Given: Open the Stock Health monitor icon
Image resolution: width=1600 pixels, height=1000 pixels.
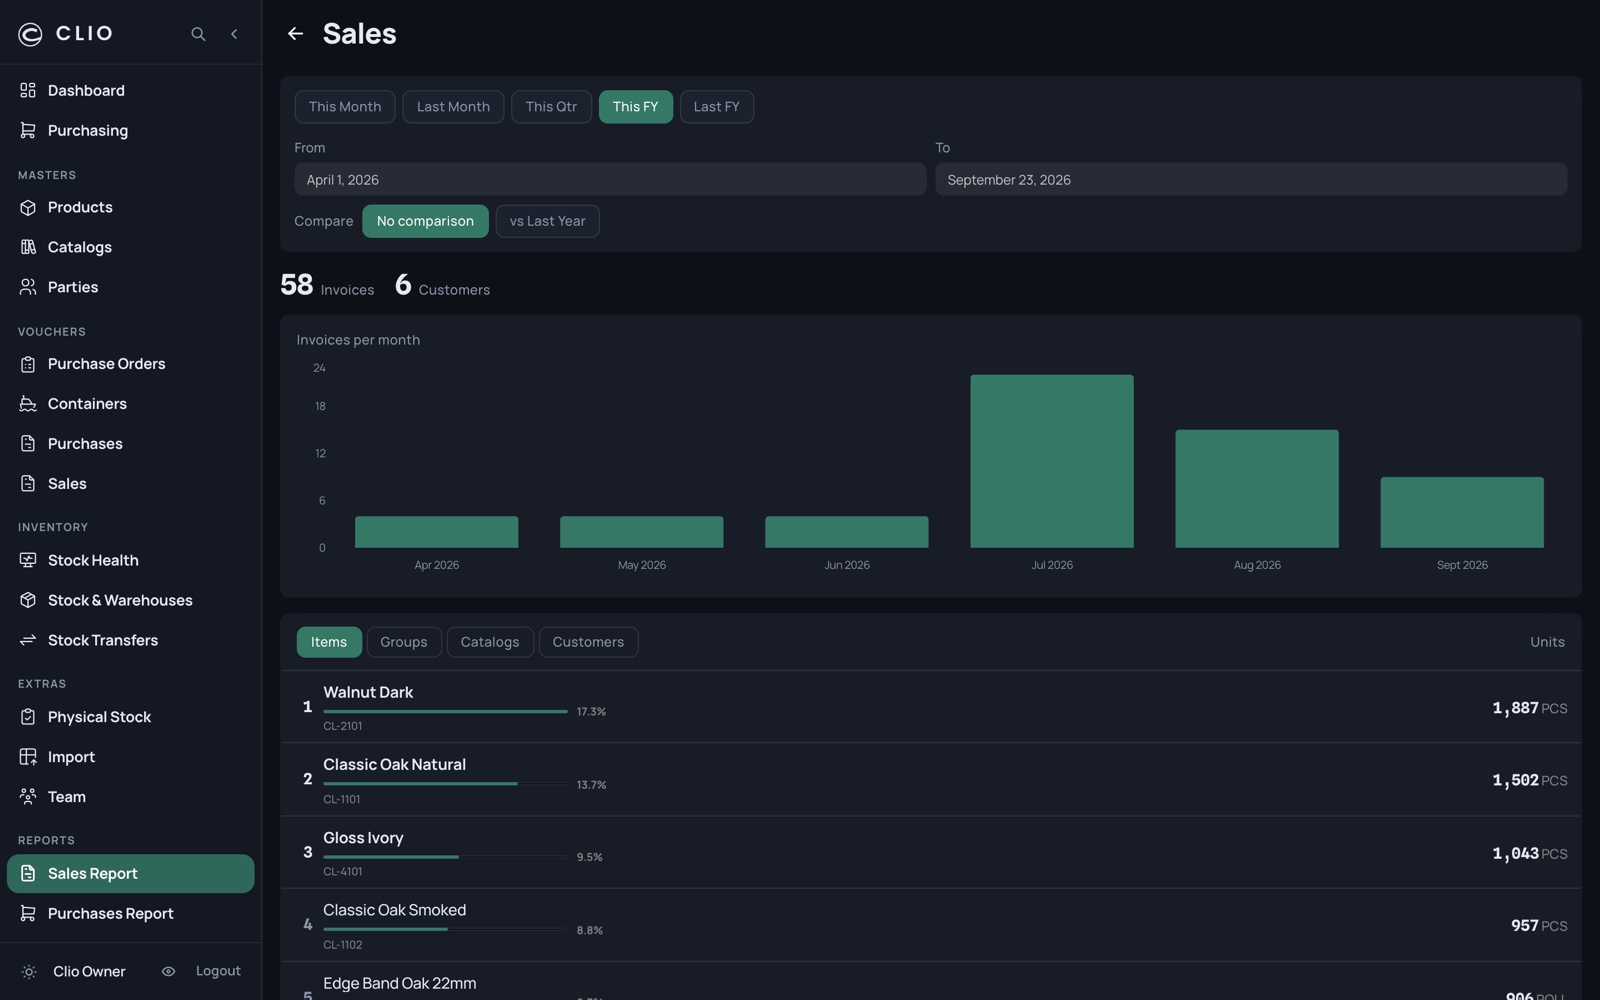Looking at the screenshot, I should point(28,560).
